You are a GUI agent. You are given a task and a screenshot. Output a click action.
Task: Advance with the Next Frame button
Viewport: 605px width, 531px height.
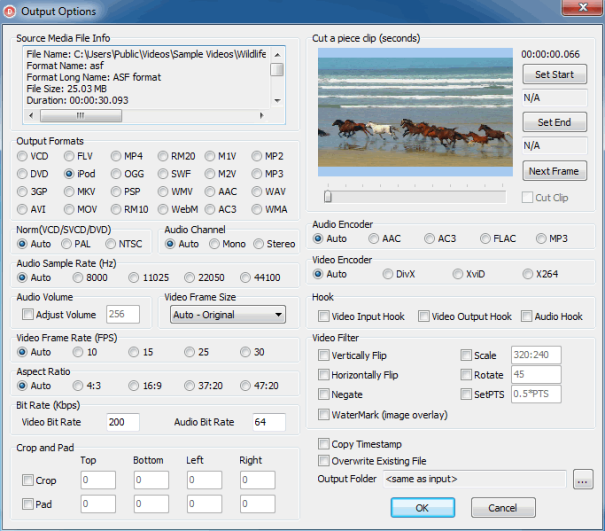pos(554,171)
